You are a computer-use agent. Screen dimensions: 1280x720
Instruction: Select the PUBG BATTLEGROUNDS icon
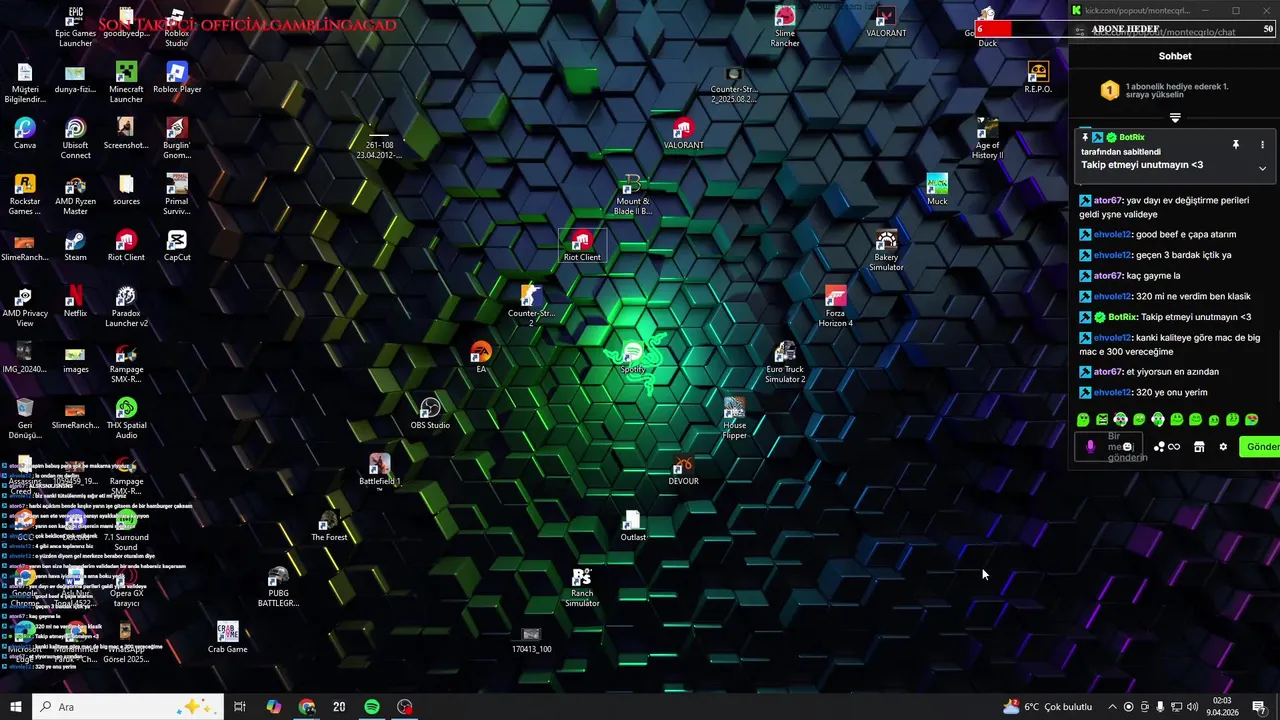point(278,587)
